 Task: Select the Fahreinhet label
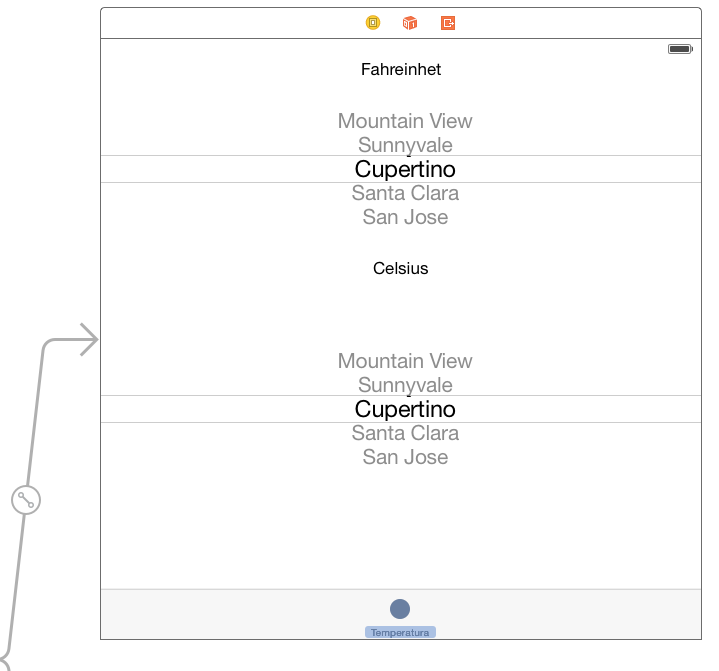coord(401,70)
